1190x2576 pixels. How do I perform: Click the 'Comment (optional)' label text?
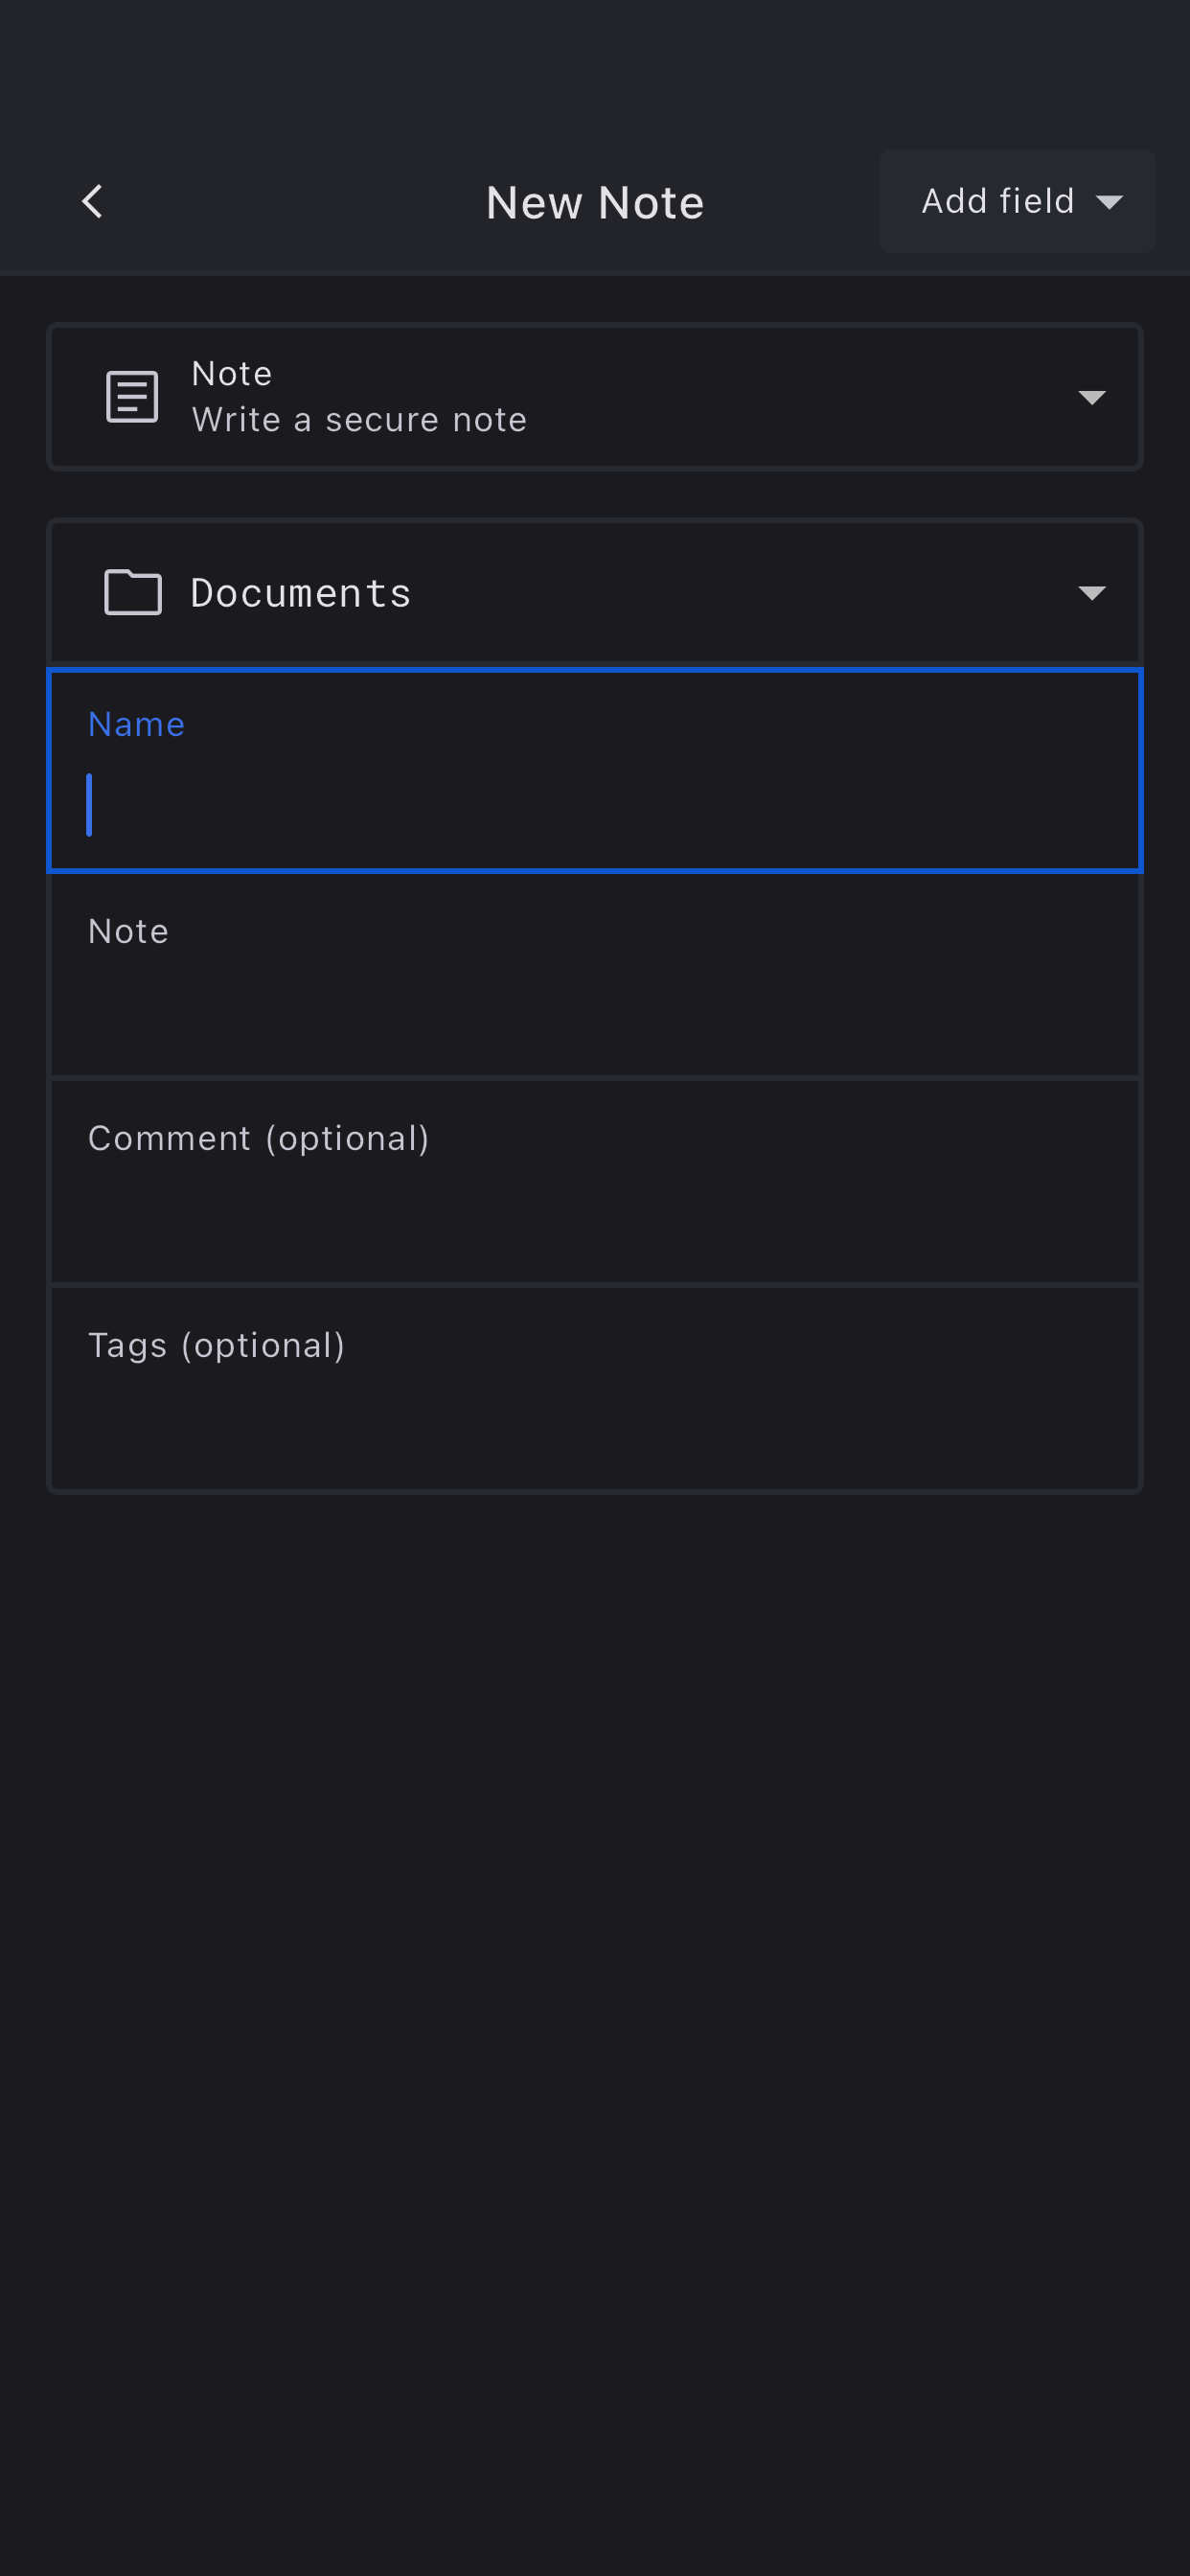(x=258, y=1138)
